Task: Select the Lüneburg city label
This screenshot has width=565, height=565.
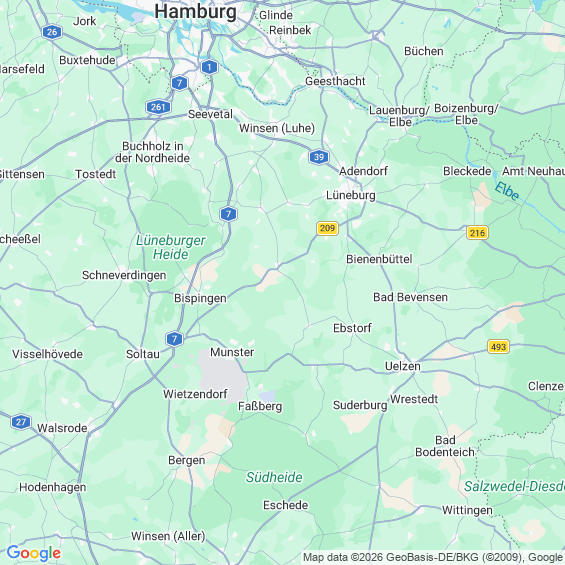Action: pos(351,195)
